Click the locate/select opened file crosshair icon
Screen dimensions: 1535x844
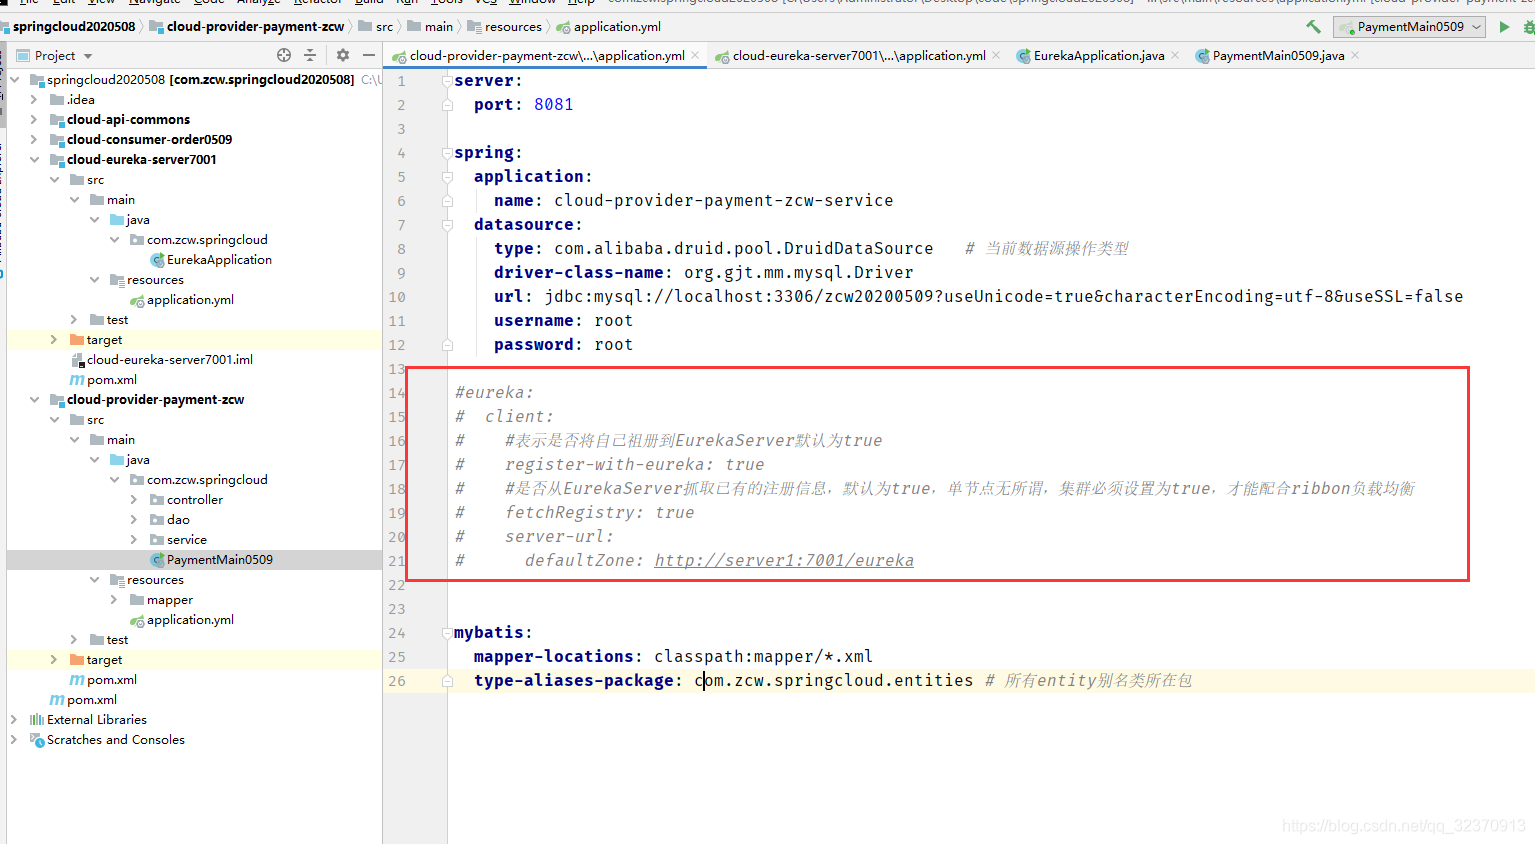[x=284, y=55]
